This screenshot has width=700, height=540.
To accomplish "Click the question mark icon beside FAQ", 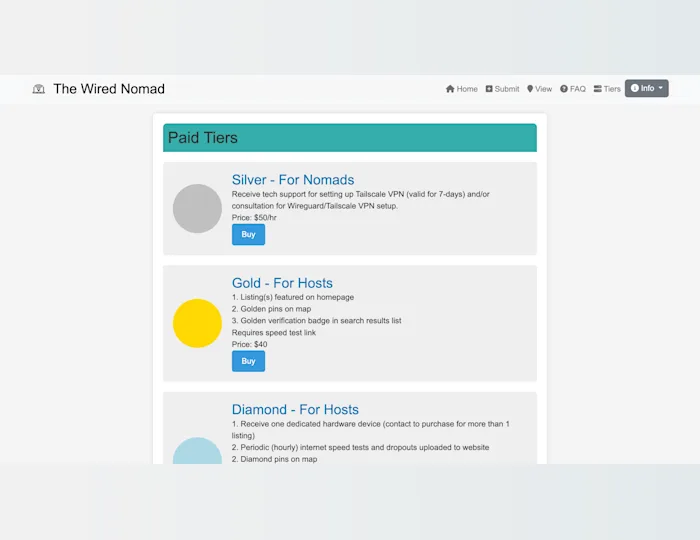I will pos(564,89).
